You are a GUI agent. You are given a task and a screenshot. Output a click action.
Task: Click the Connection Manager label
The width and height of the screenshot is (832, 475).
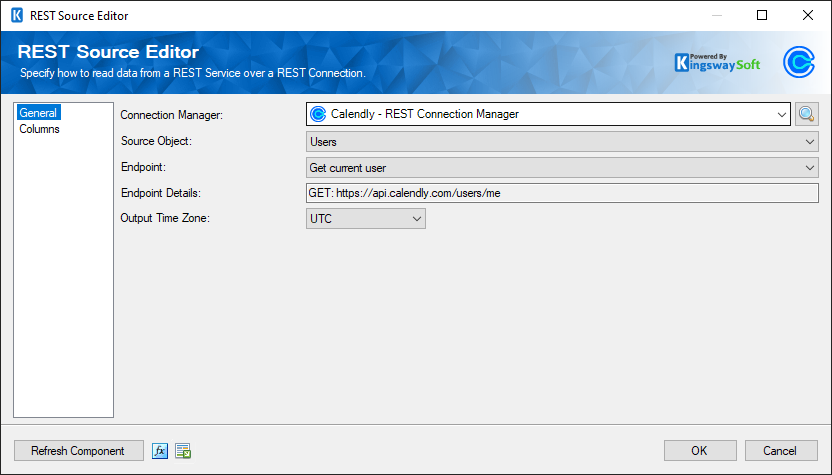(x=171, y=115)
